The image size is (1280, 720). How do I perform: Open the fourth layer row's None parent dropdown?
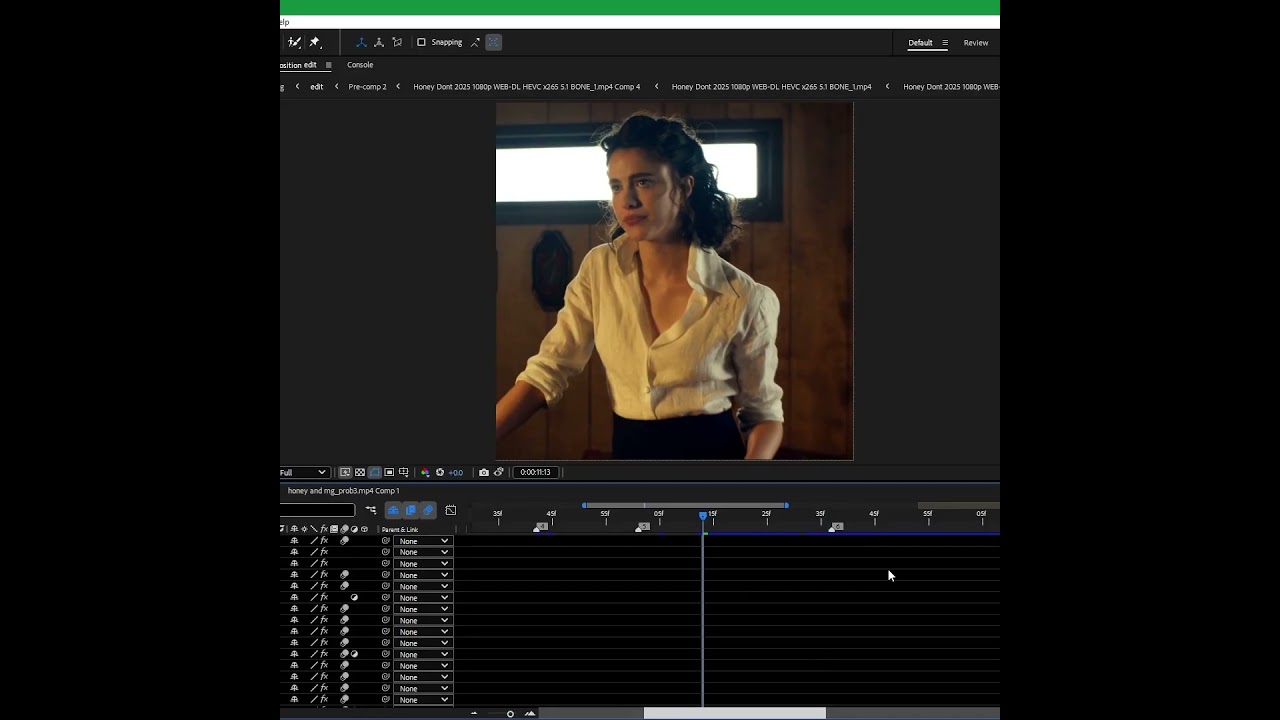pos(423,575)
